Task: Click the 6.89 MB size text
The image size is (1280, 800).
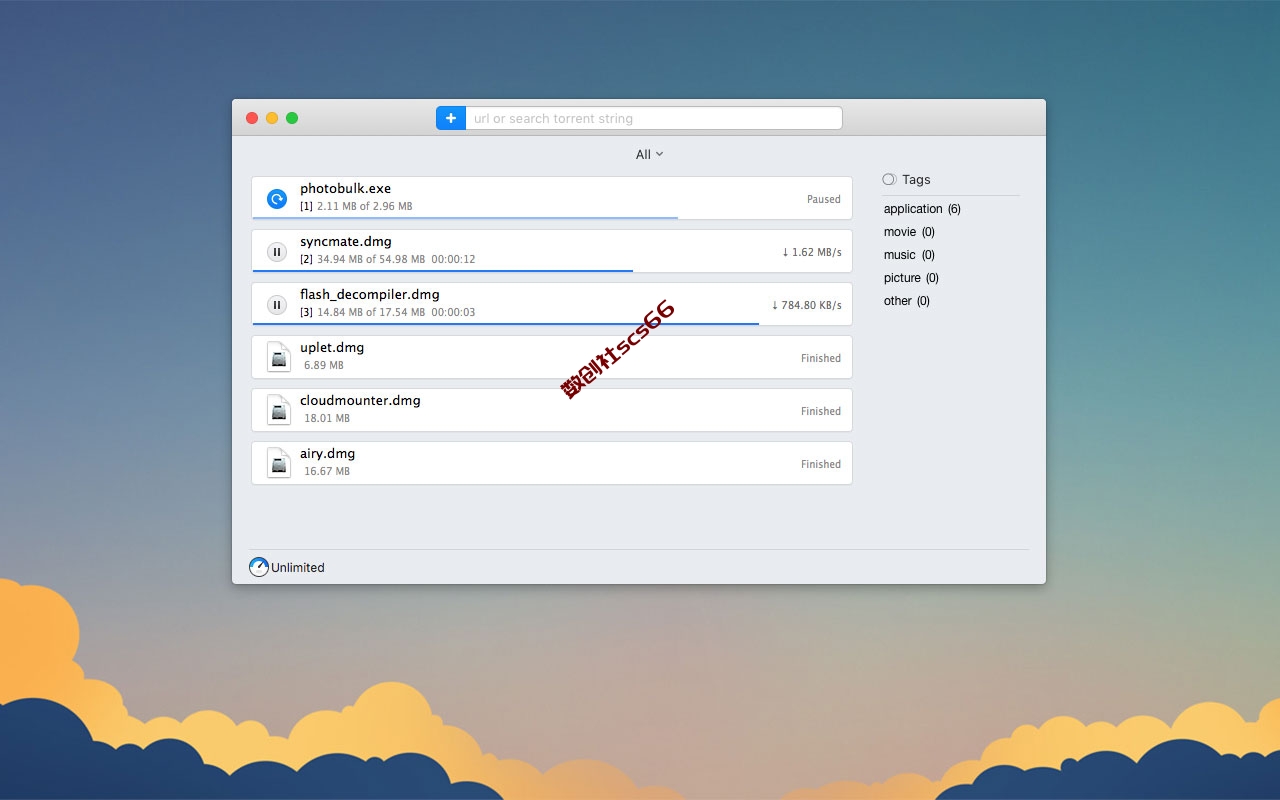Action: point(324,365)
